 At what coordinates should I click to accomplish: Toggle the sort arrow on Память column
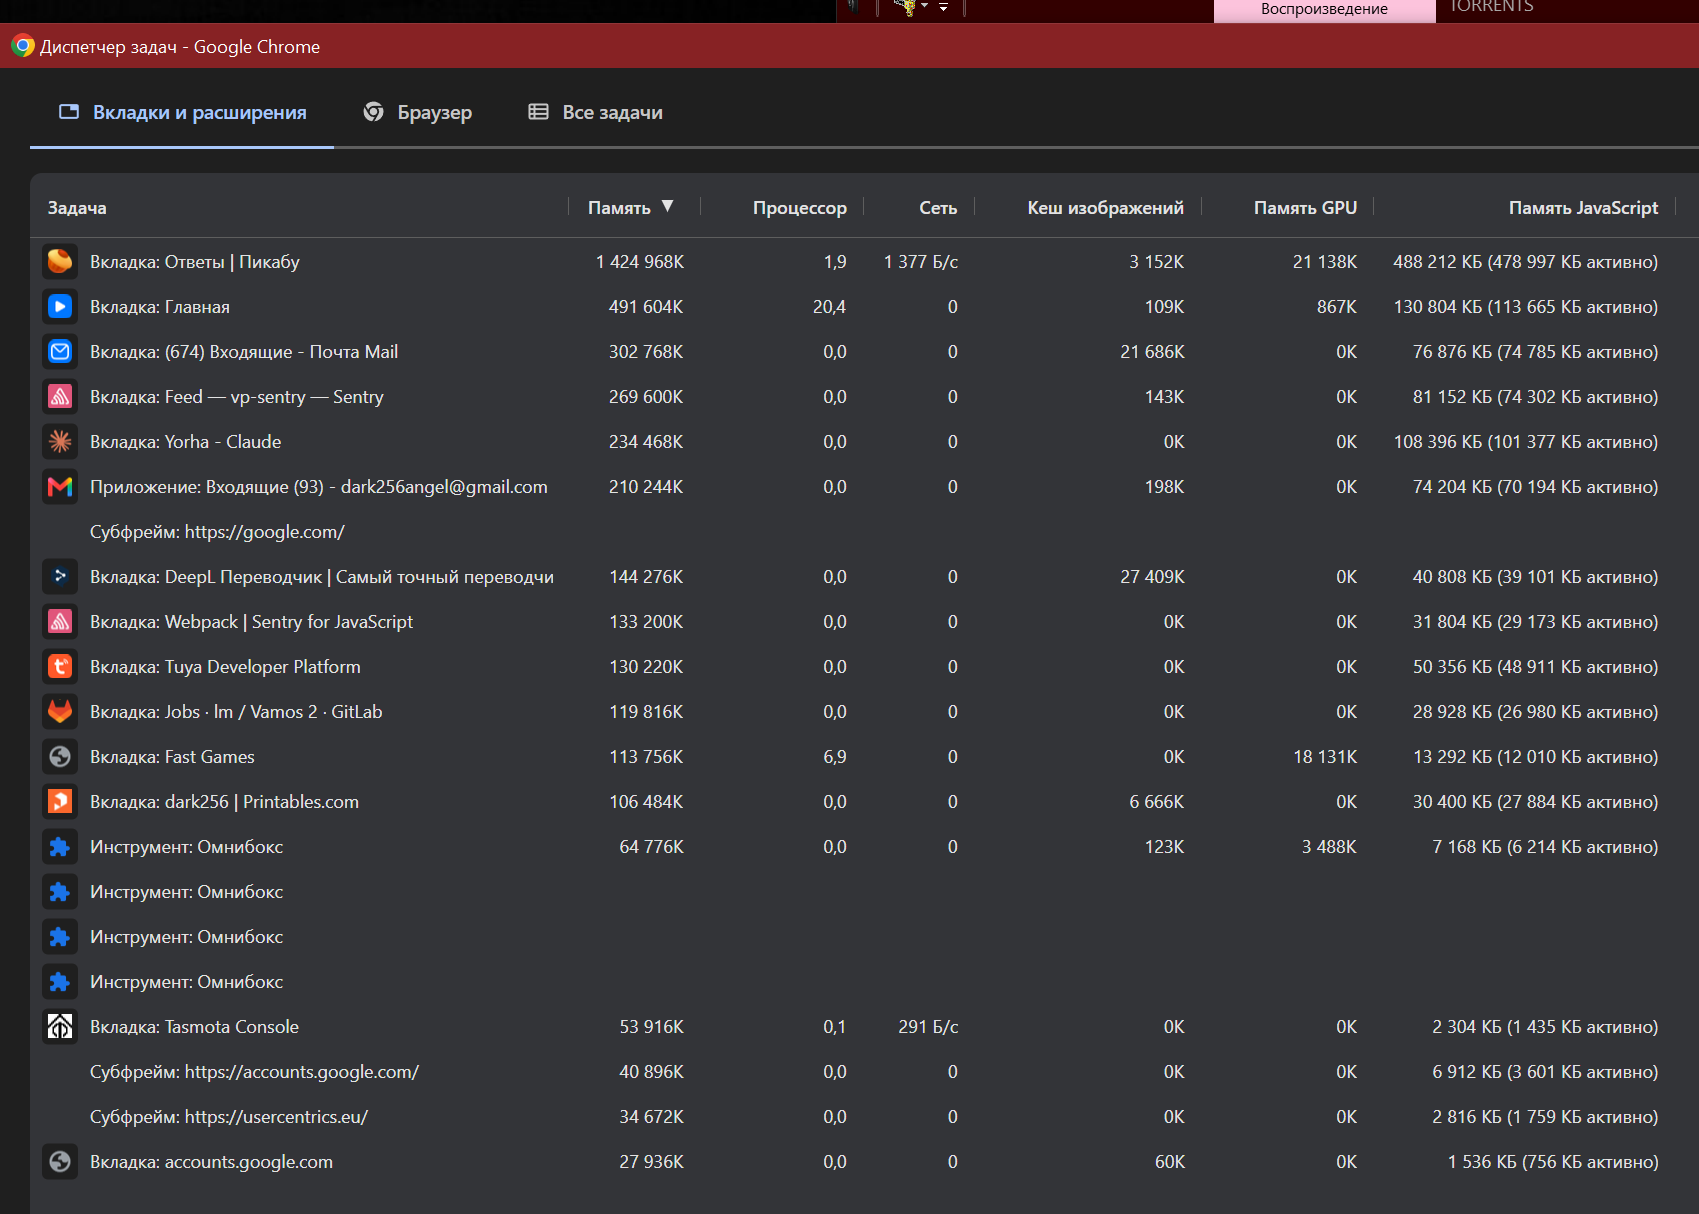pos(667,206)
